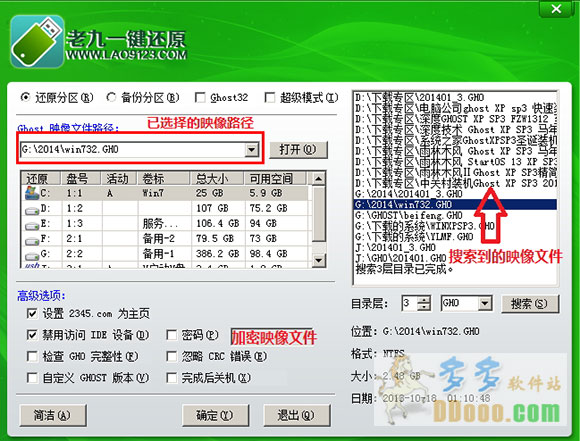
Task: Click the F: drive disk icon
Action: tap(32, 240)
